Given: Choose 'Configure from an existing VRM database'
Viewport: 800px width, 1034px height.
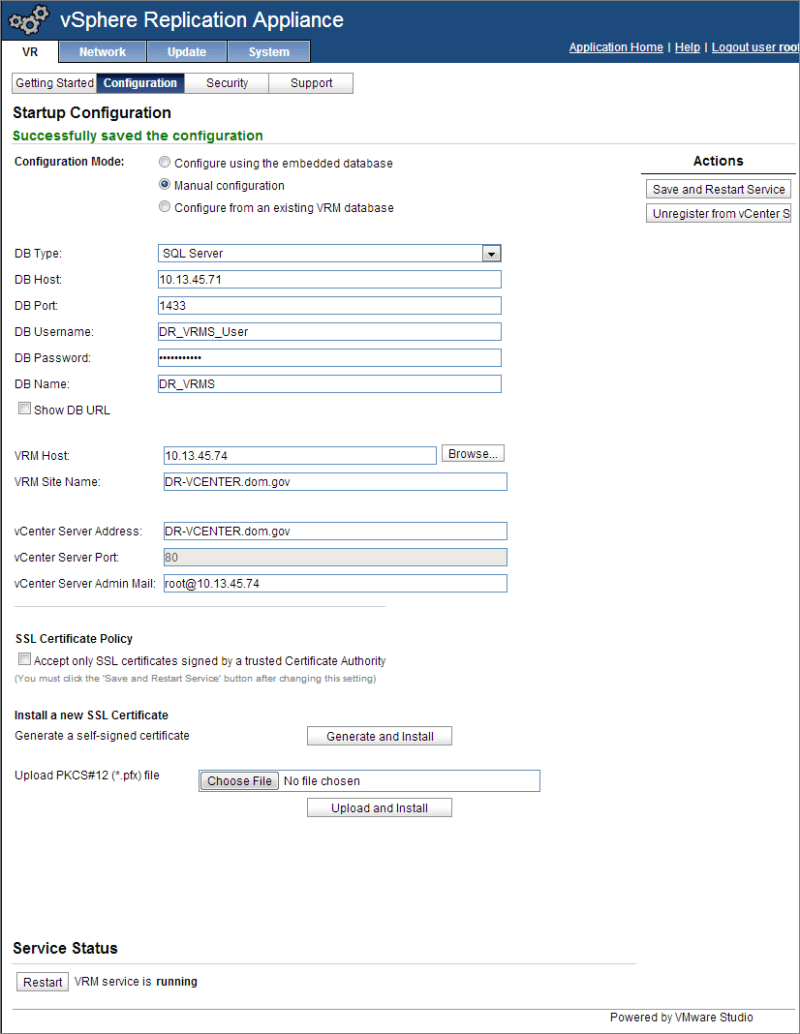Looking at the screenshot, I should coord(165,208).
